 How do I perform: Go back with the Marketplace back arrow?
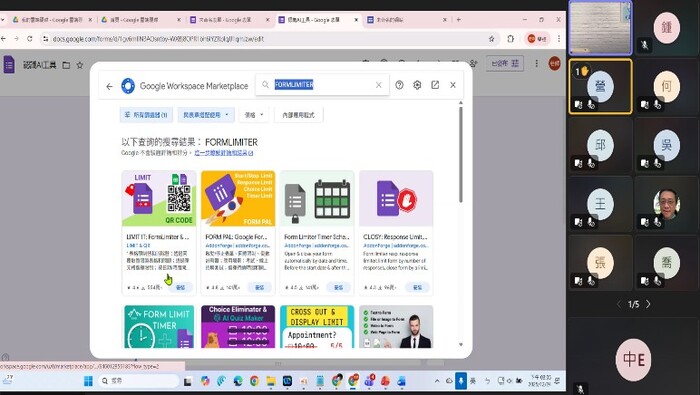click(x=109, y=86)
